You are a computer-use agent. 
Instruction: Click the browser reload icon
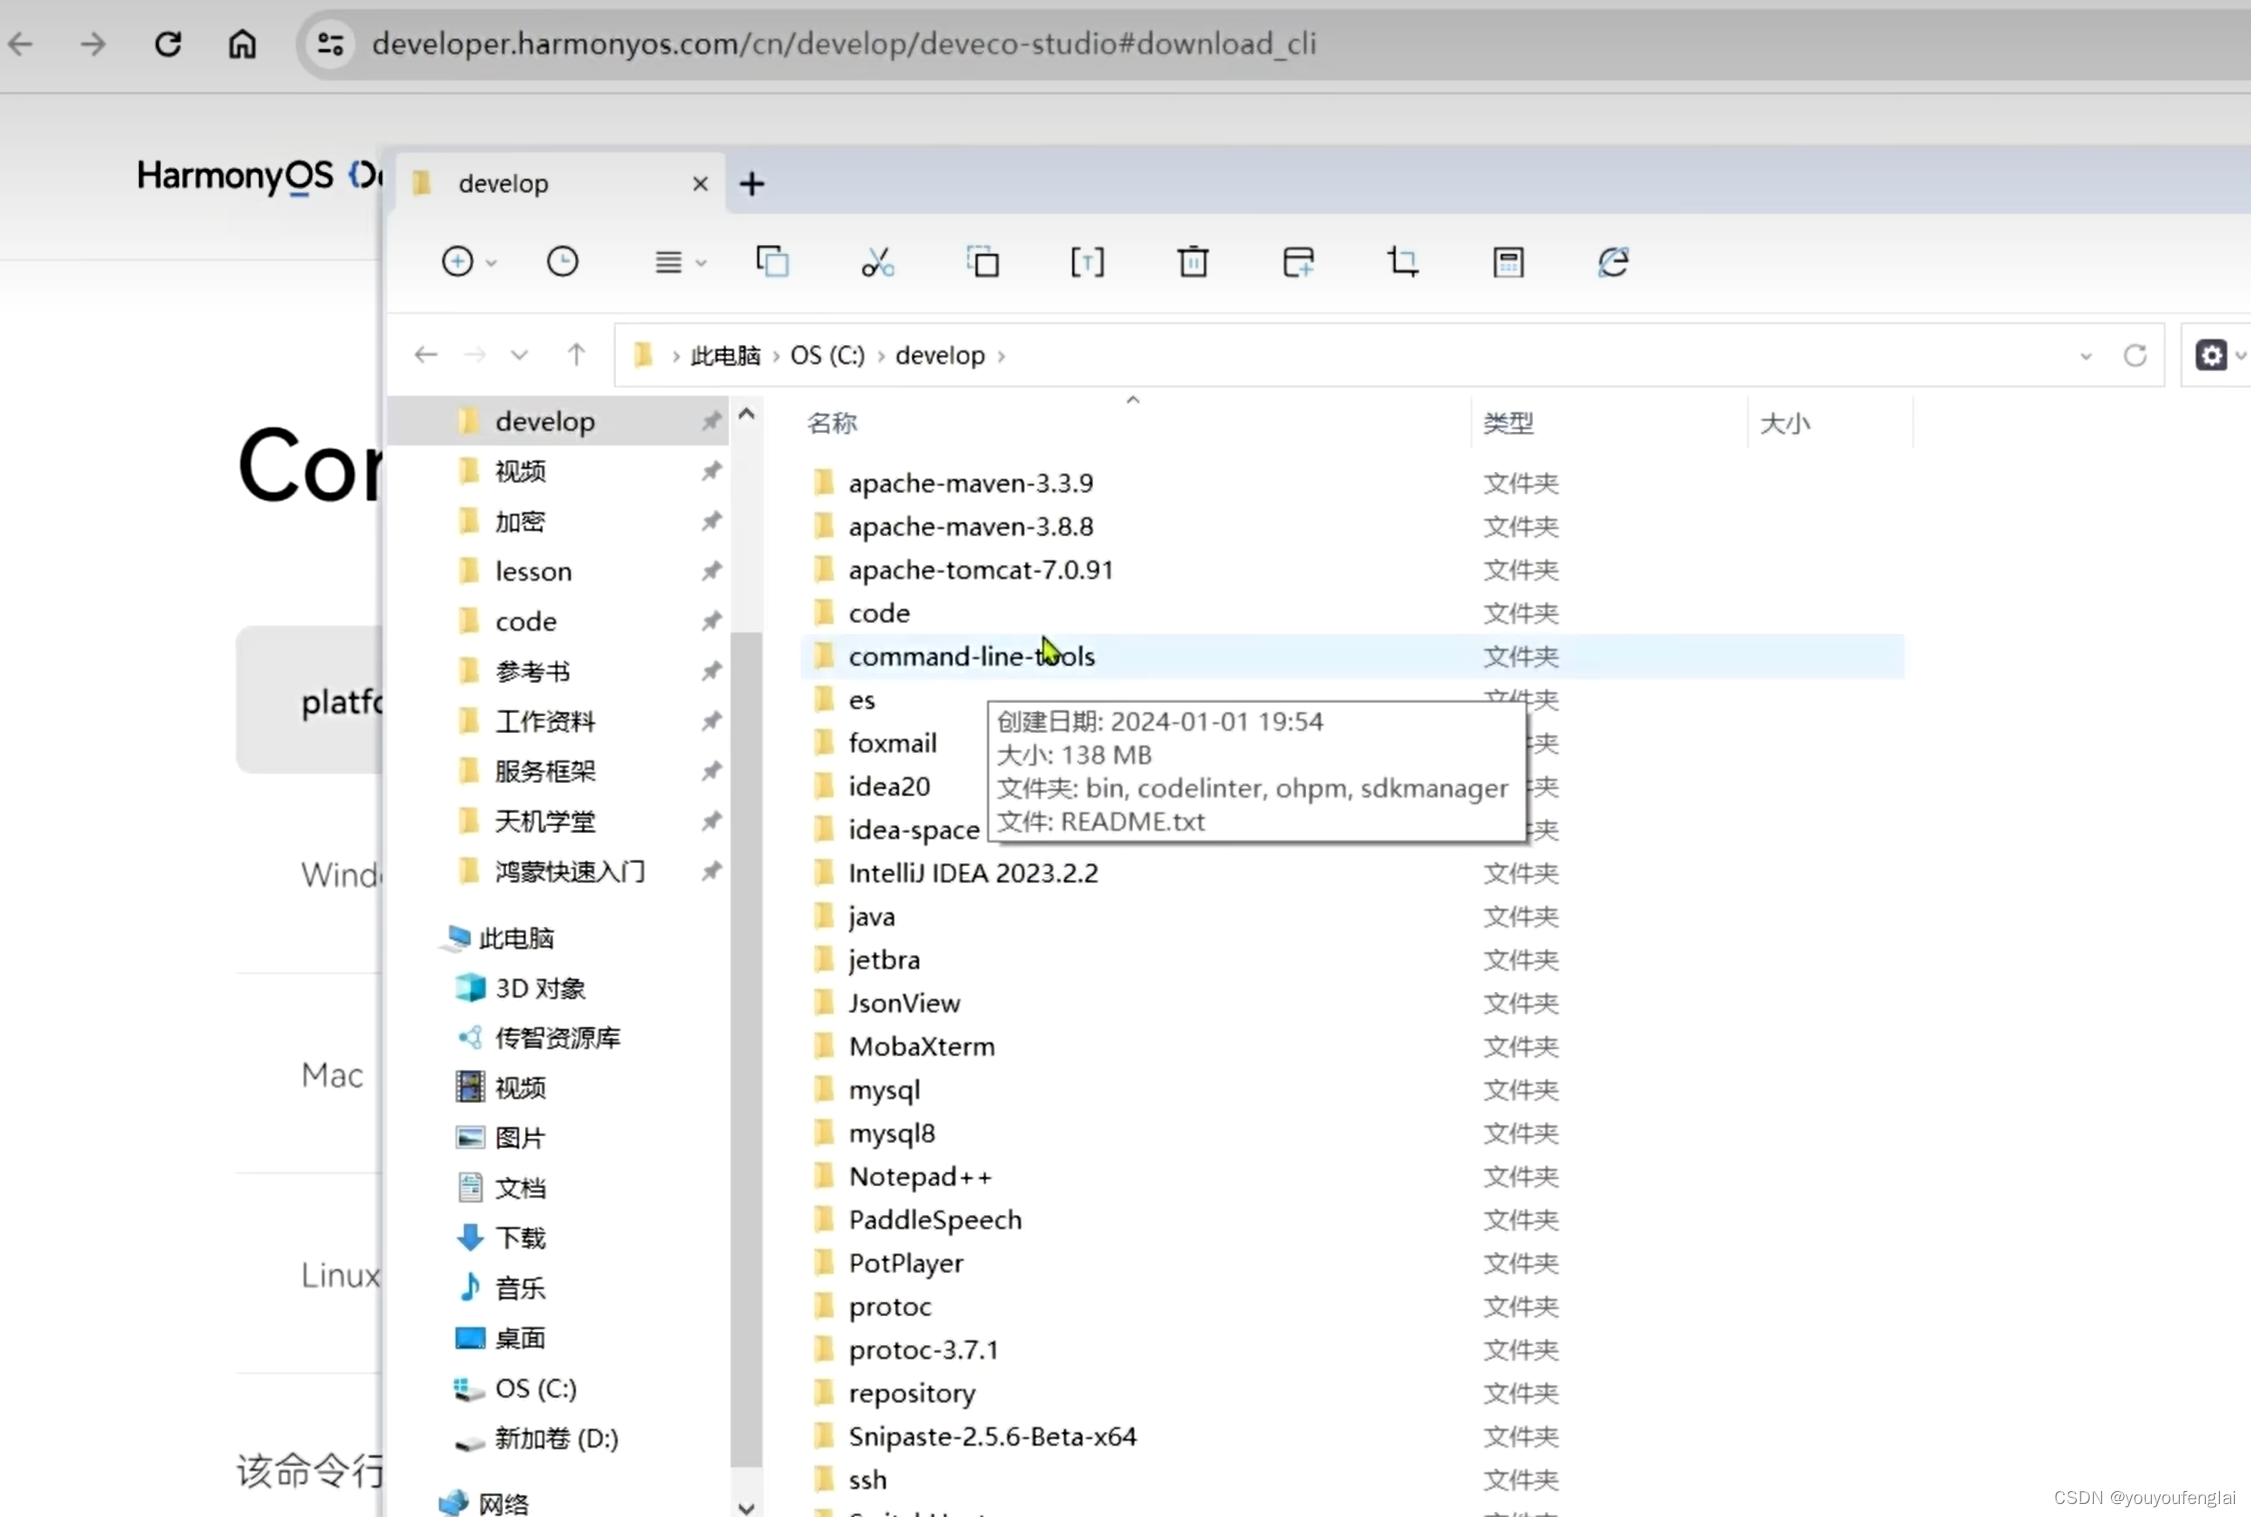tap(168, 44)
